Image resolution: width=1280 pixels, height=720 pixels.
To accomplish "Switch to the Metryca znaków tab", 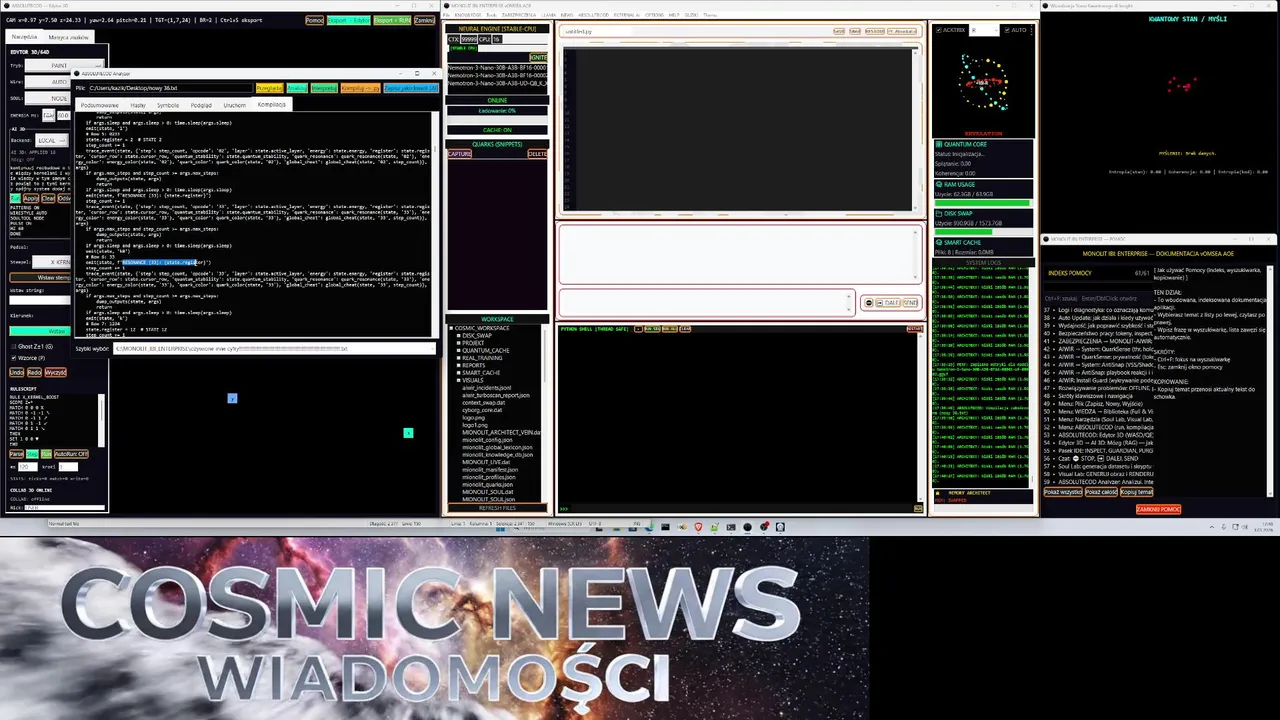I will click(x=69, y=37).
